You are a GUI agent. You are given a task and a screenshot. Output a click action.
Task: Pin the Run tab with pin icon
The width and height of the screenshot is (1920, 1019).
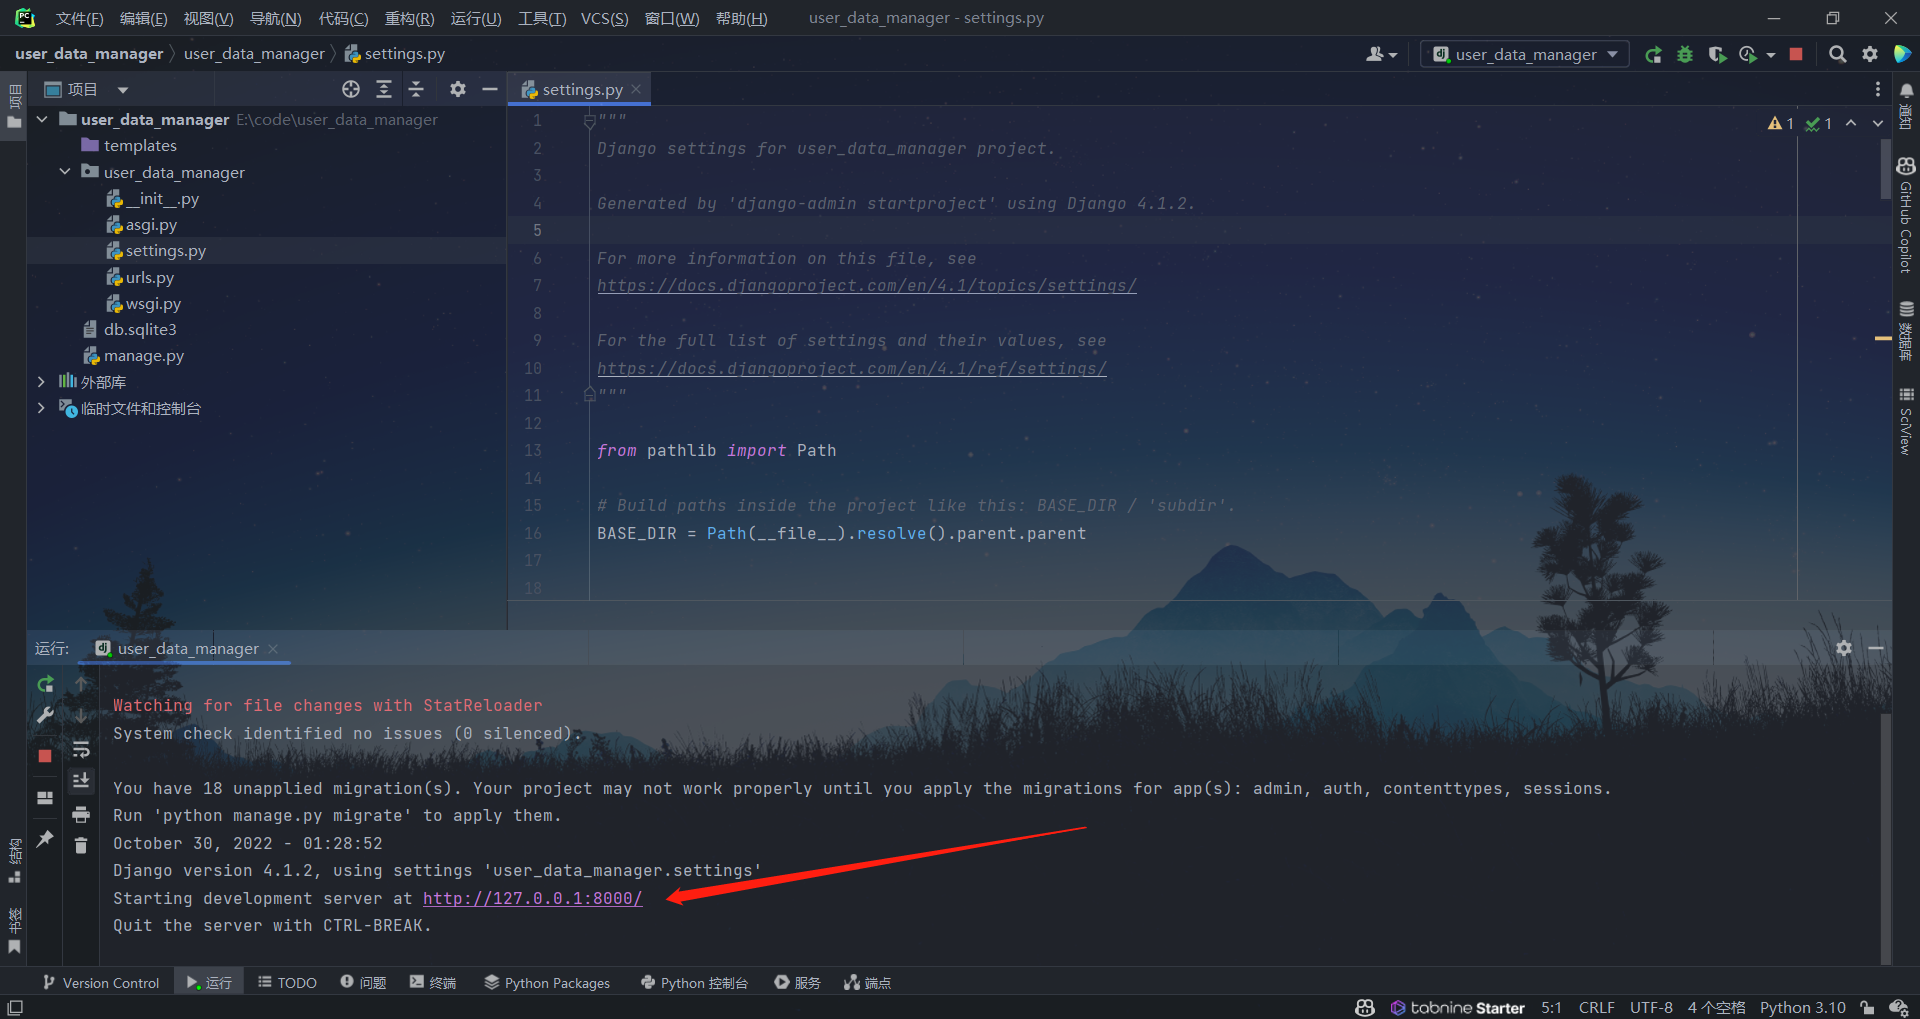(45, 839)
